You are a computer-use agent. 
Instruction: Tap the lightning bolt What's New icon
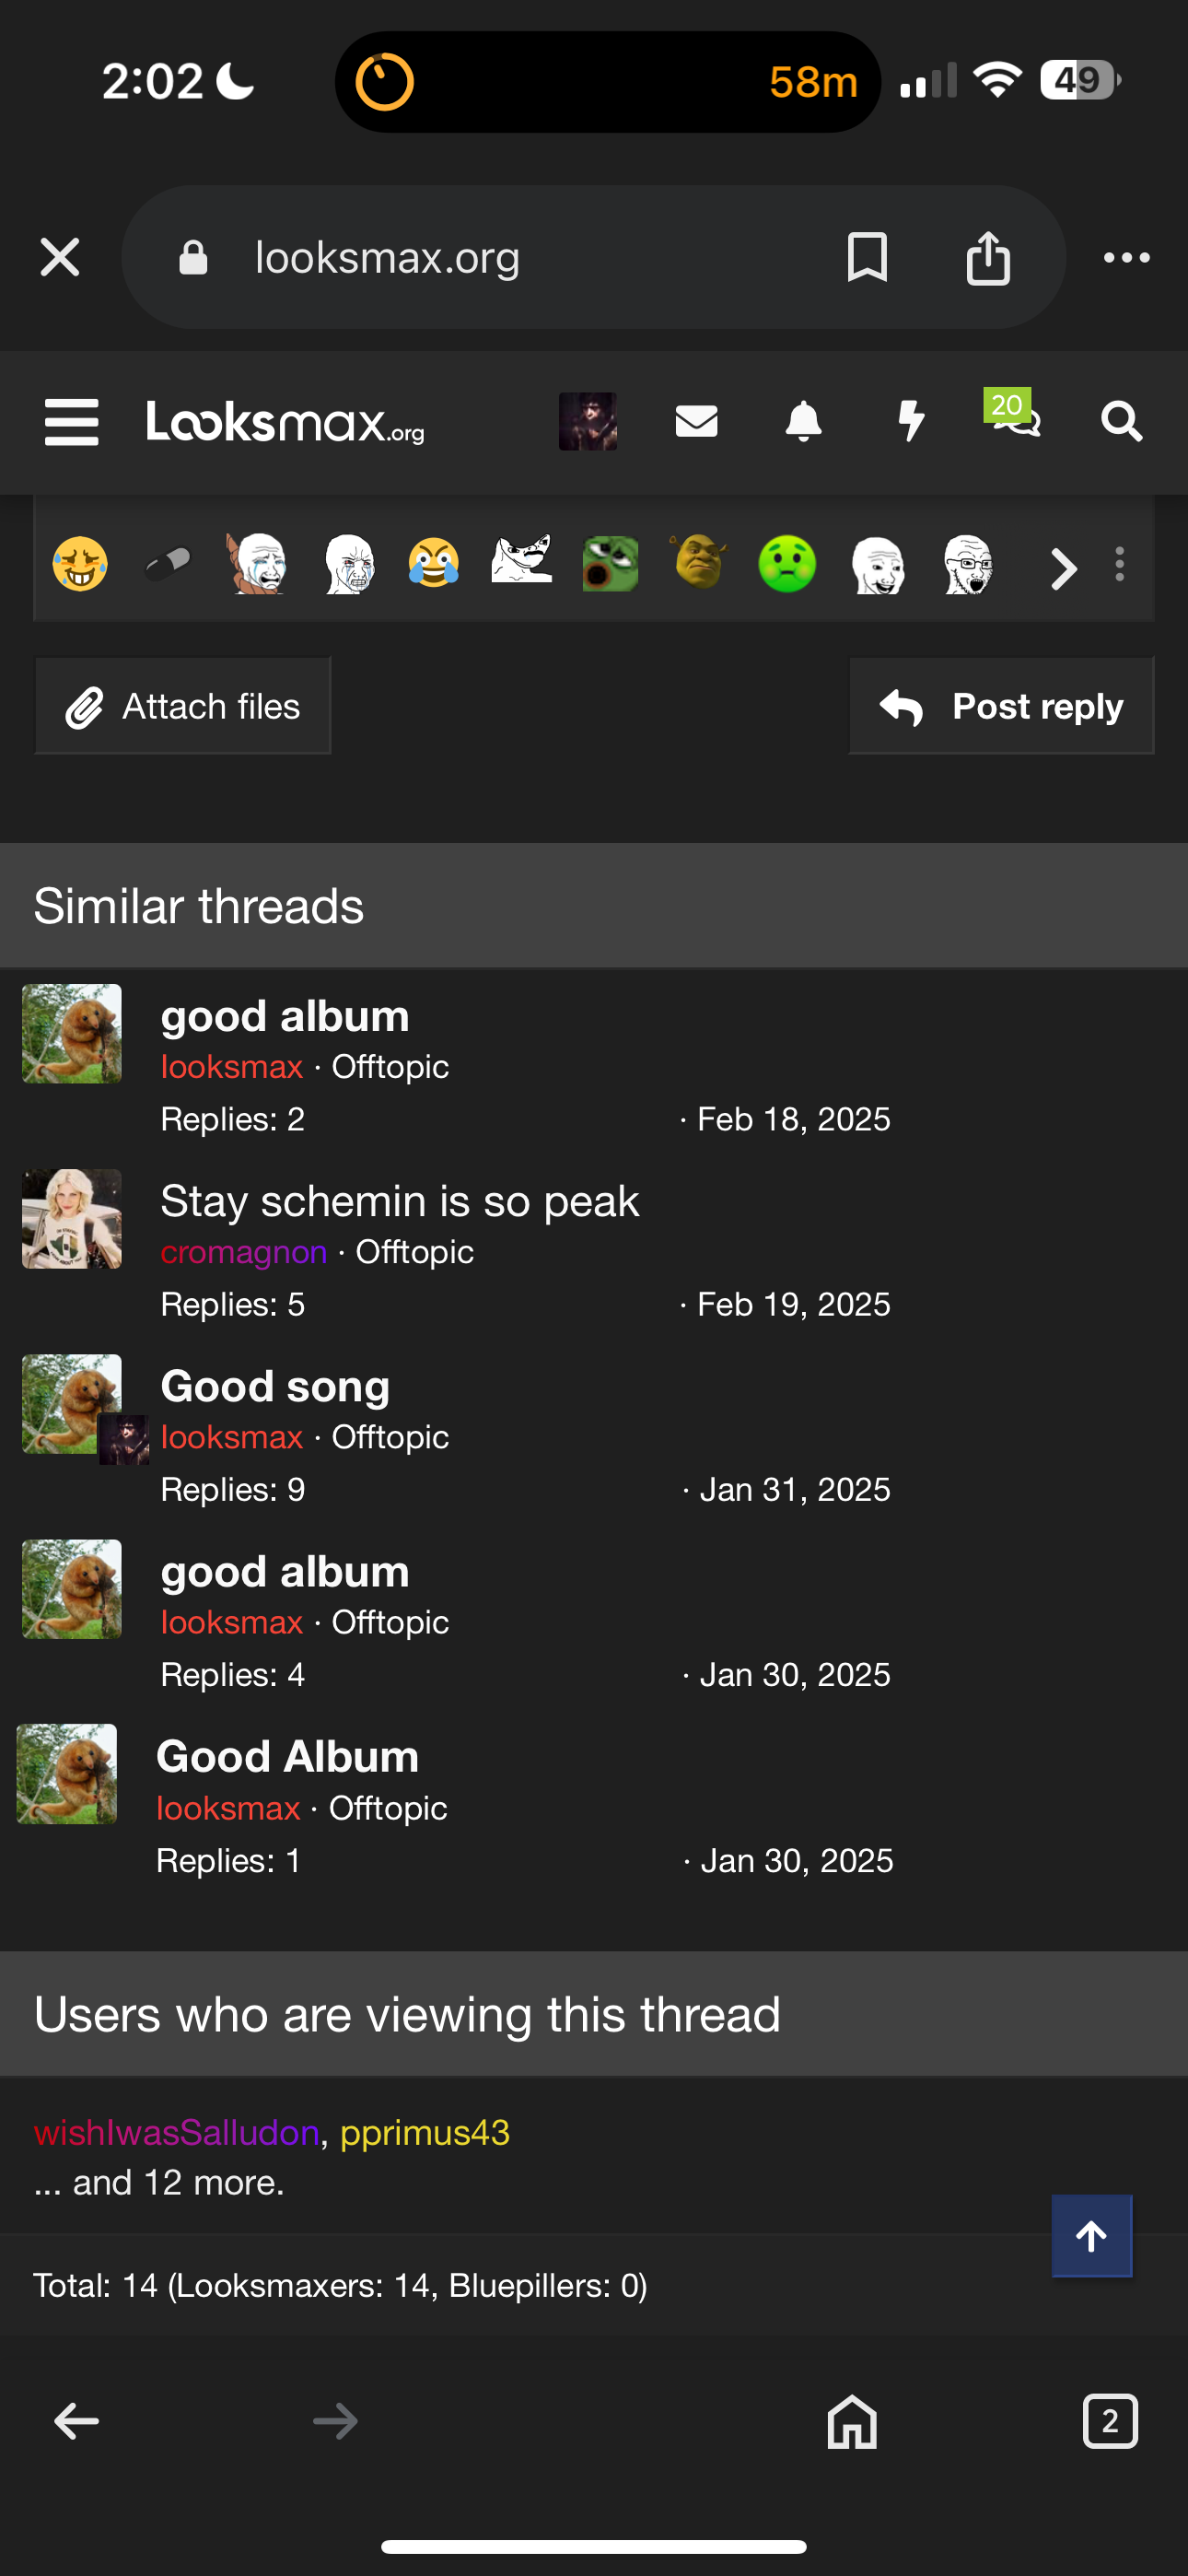click(x=910, y=422)
